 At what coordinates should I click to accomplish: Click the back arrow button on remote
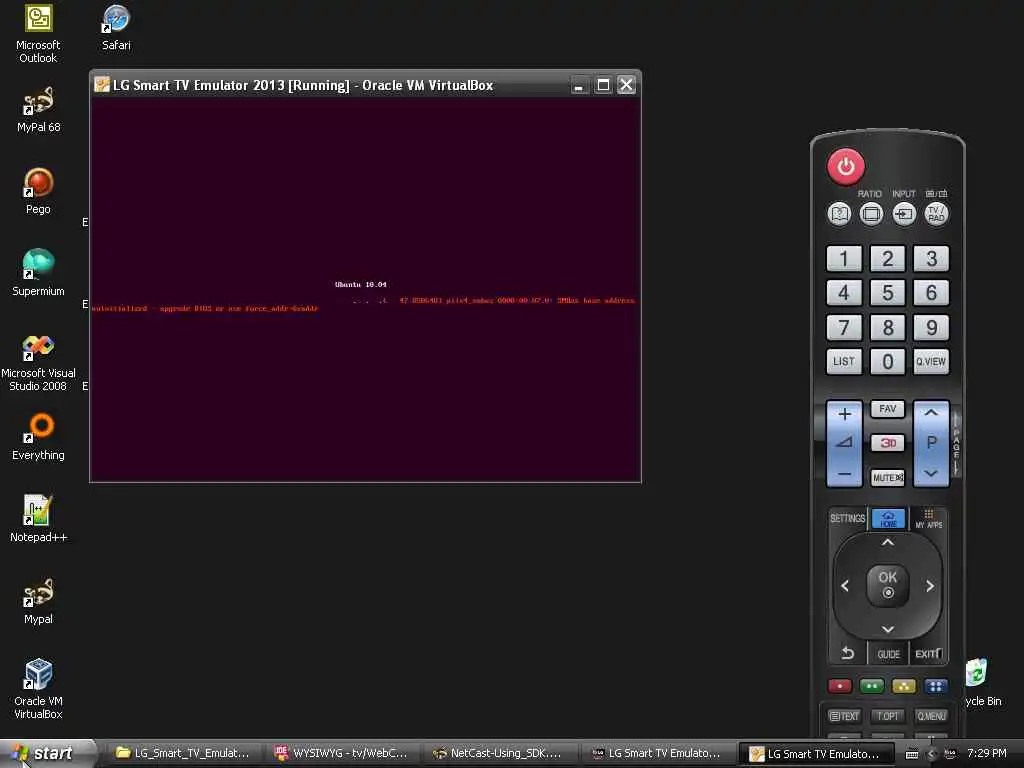point(847,653)
